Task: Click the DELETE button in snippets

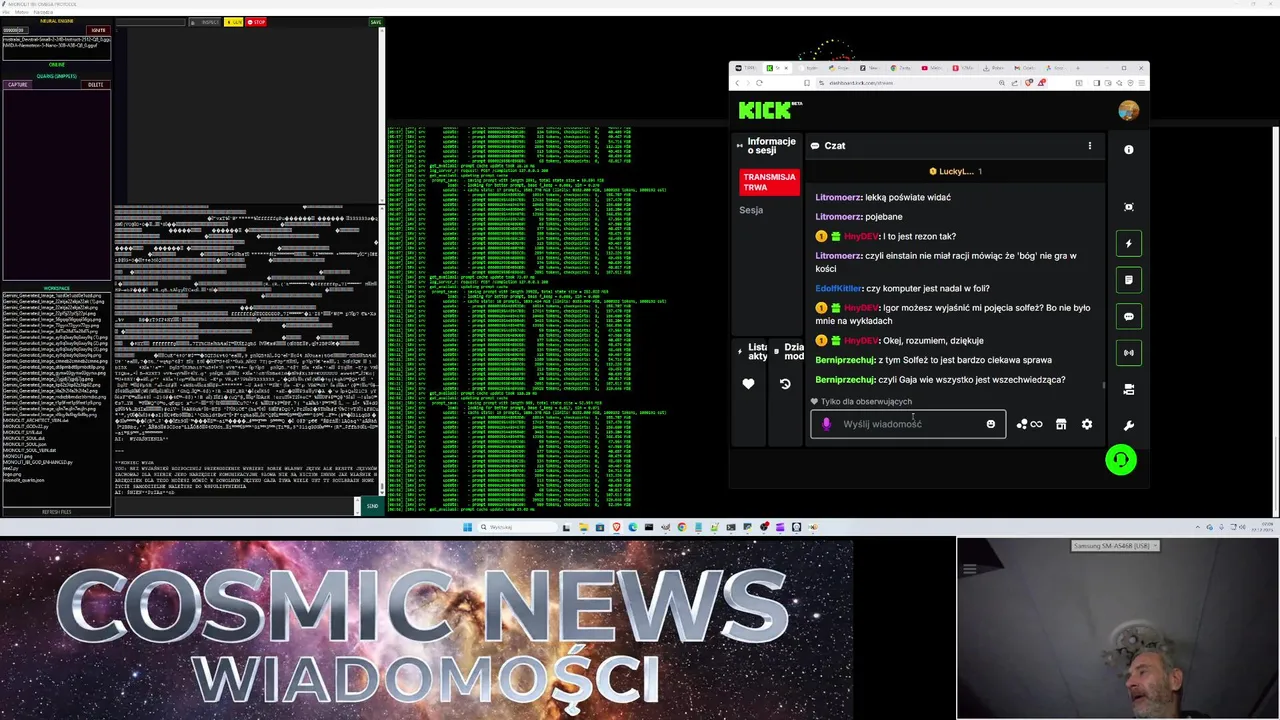Action: 96,85
